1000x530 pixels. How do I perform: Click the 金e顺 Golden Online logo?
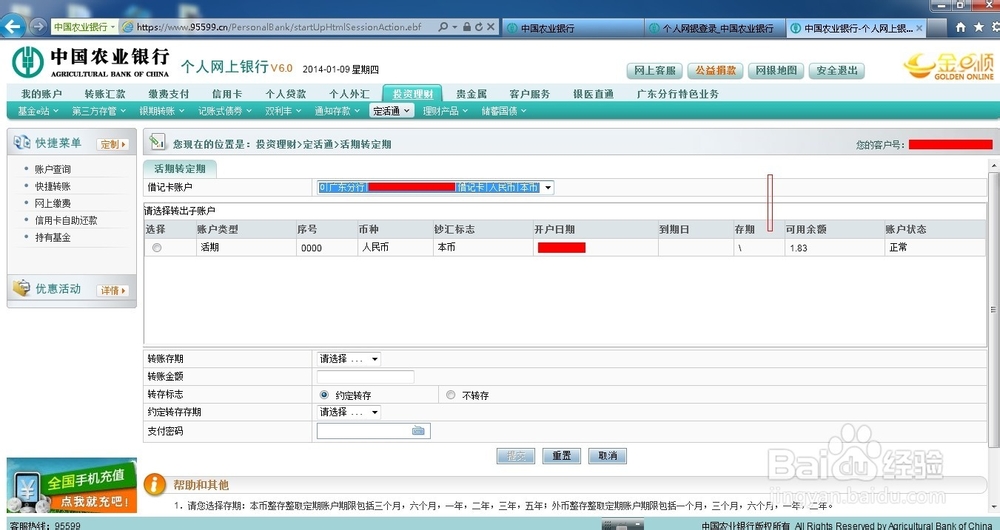pos(949,66)
